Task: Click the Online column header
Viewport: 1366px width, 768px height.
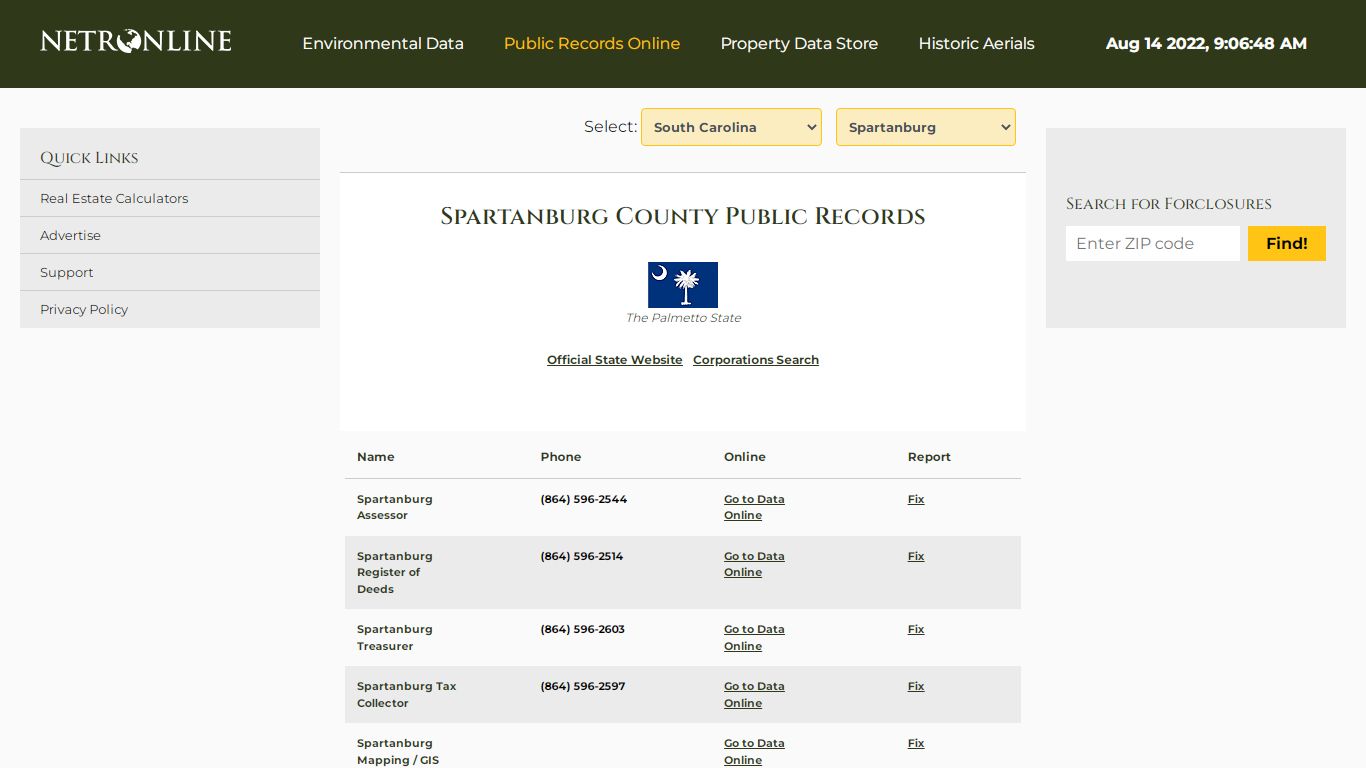Action: (x=745, y=457)
